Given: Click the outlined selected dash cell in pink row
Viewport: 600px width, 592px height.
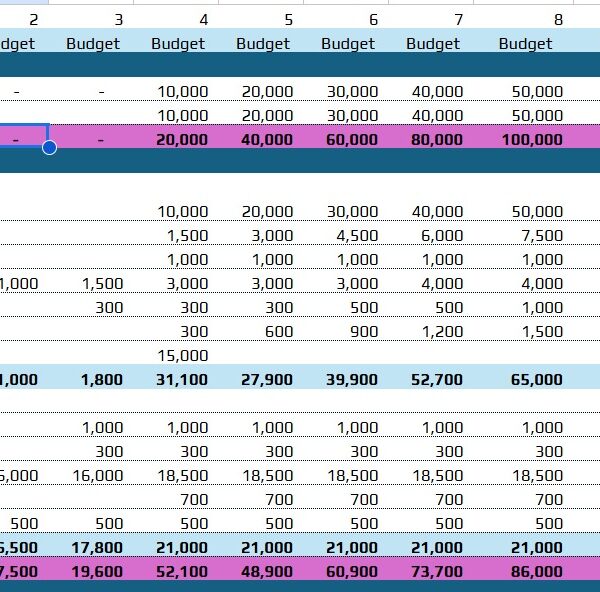Looking at the screenshot, I should (x=24, y=136).
